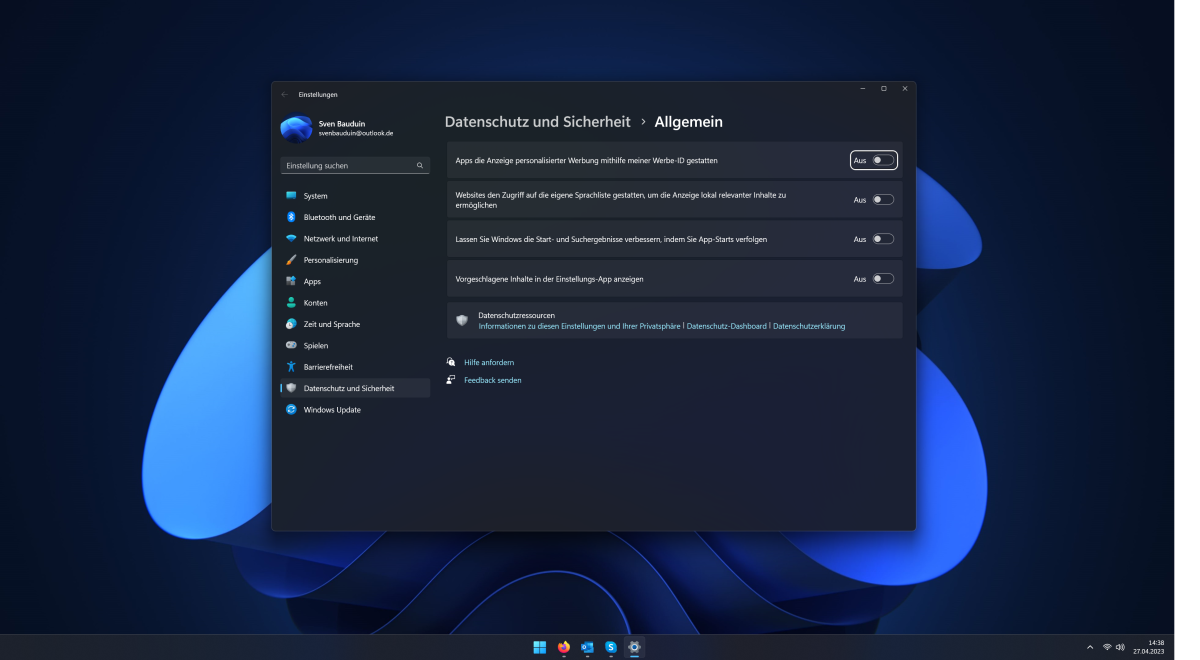Viewport: 1200px width, 660px height.
Task: Click the Allgemein page title
Action: (688, 122)
